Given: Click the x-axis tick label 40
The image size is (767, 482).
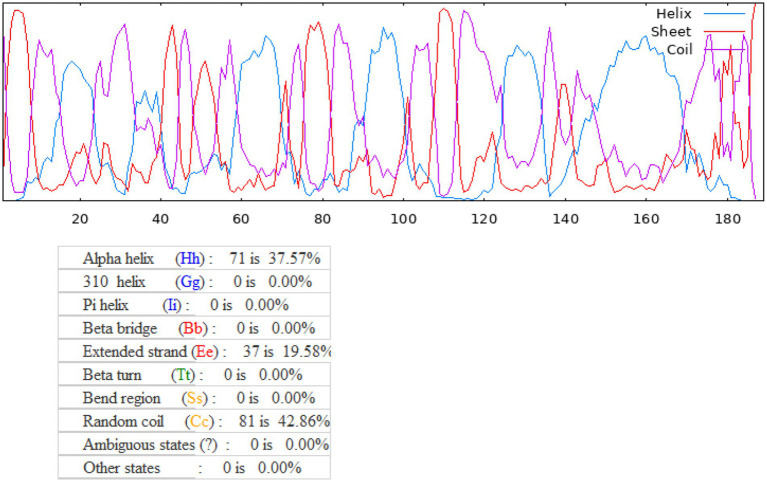Looking at the screenshot, I should point(160,218).
